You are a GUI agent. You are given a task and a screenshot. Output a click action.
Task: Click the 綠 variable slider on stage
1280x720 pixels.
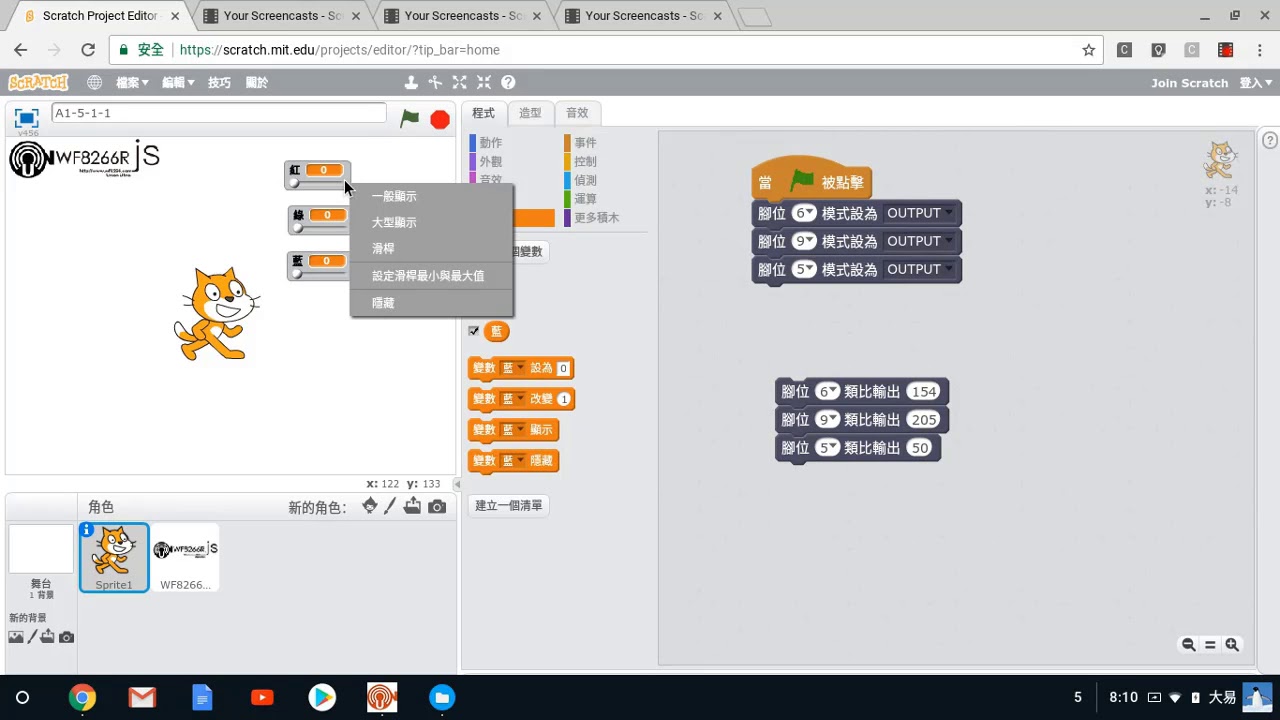pyautogui.click(x=319, y=228)
